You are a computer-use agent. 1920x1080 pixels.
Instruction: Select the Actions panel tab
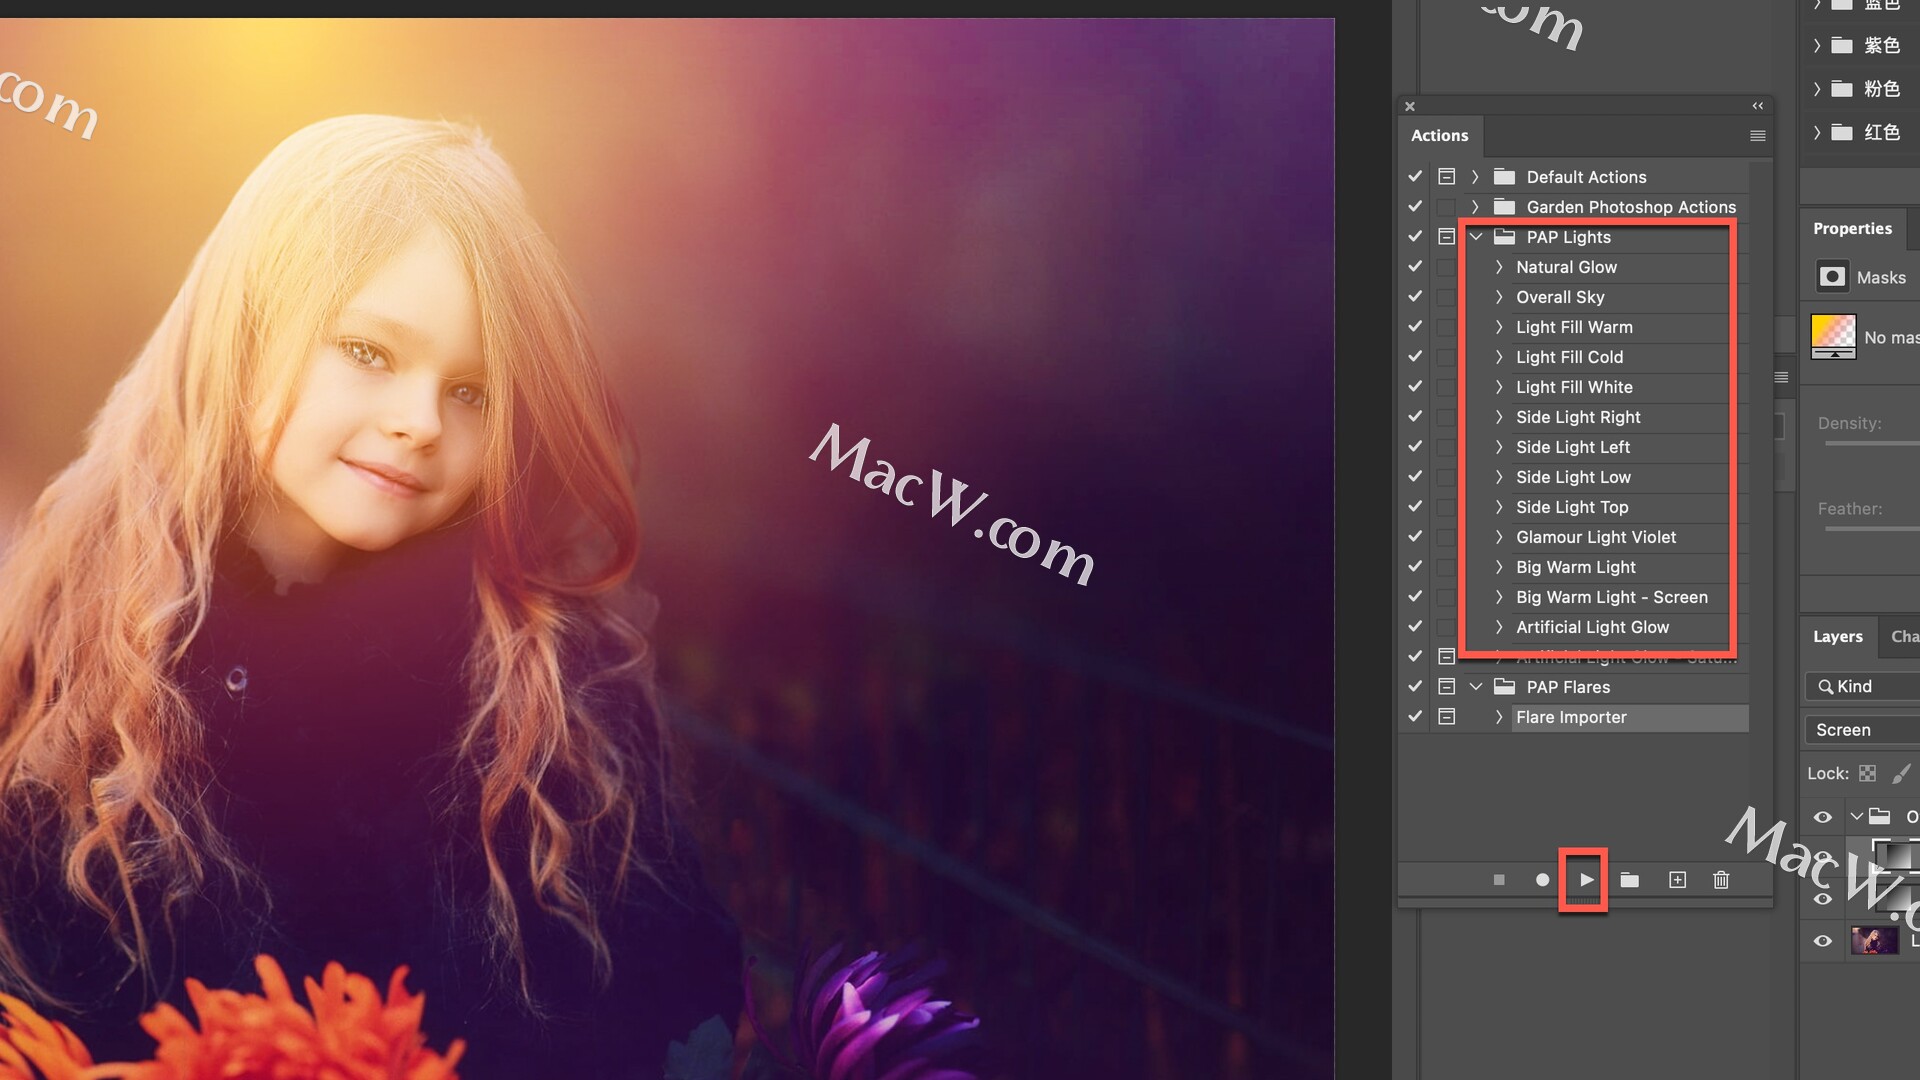coord(1439,136)
